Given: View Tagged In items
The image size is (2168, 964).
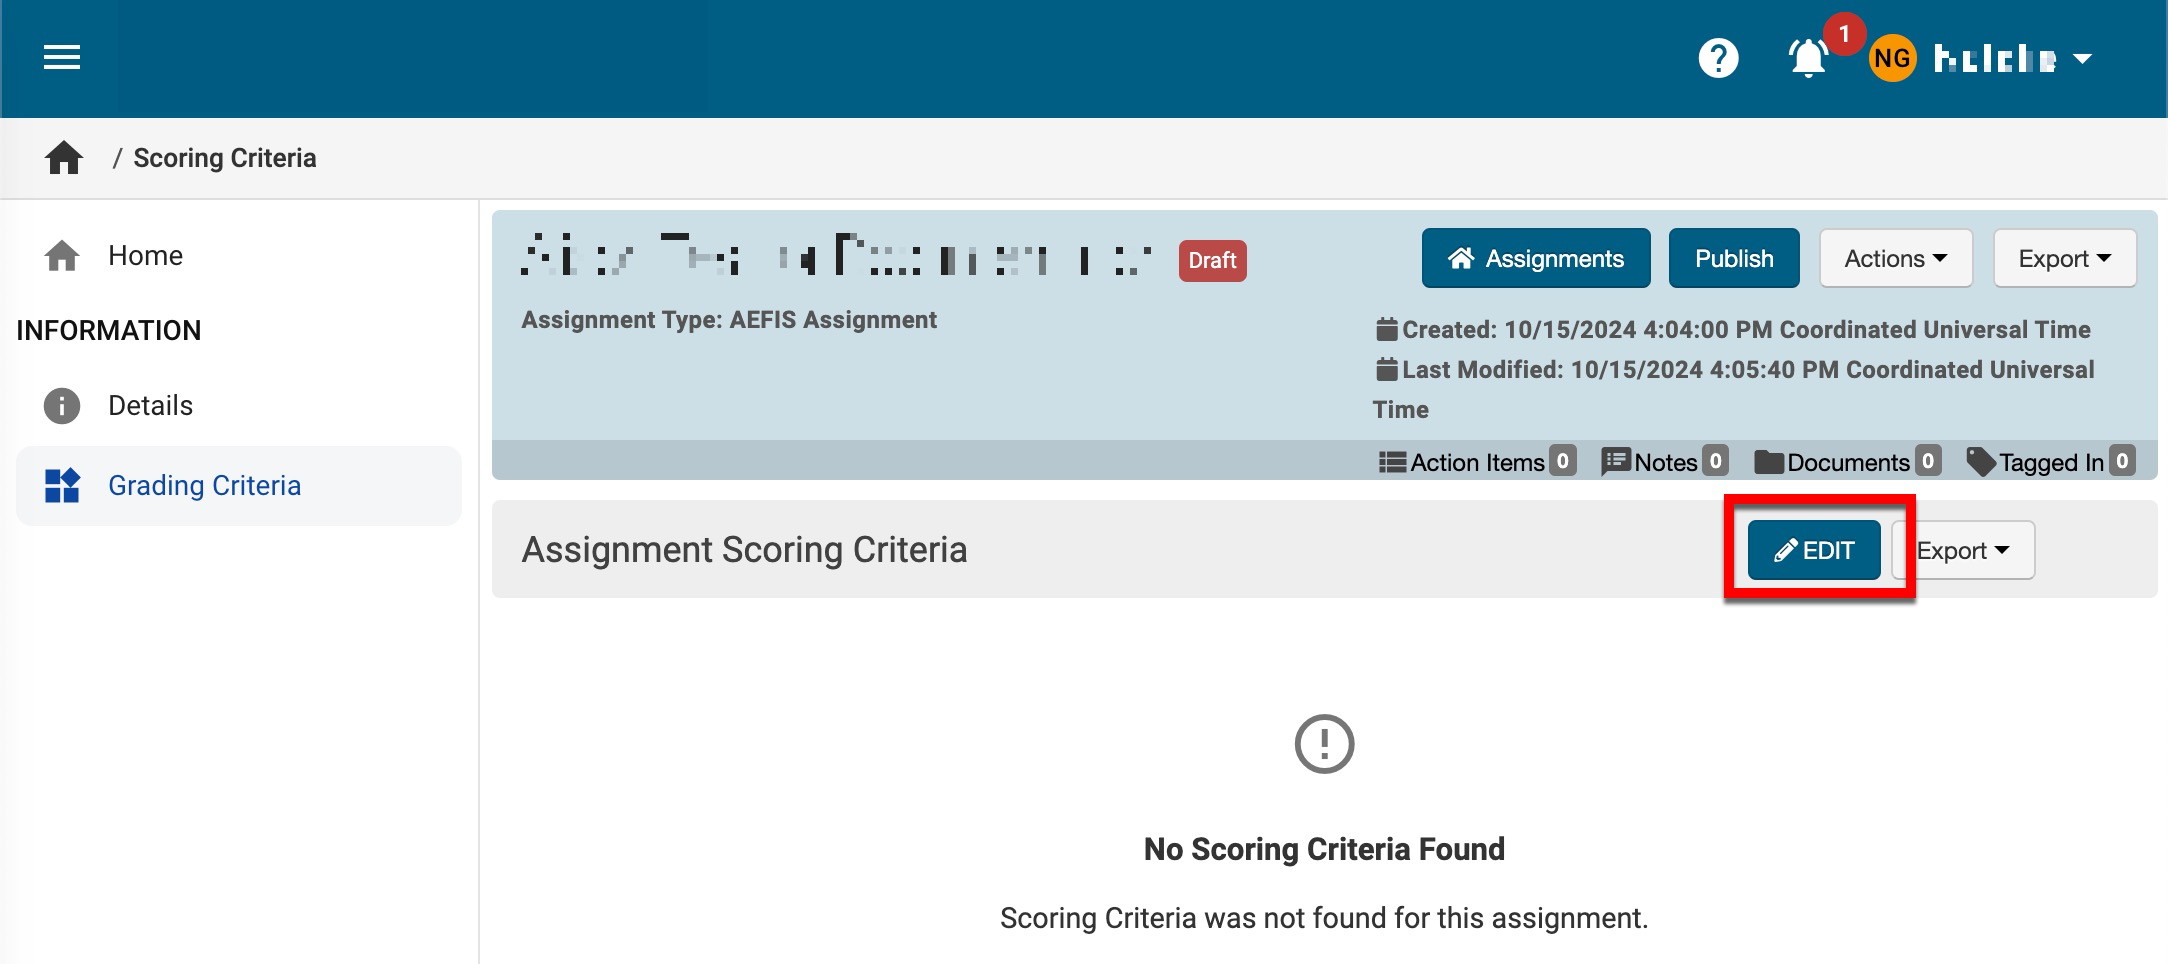Looking at the screenshot, I should click(2049, 462).
